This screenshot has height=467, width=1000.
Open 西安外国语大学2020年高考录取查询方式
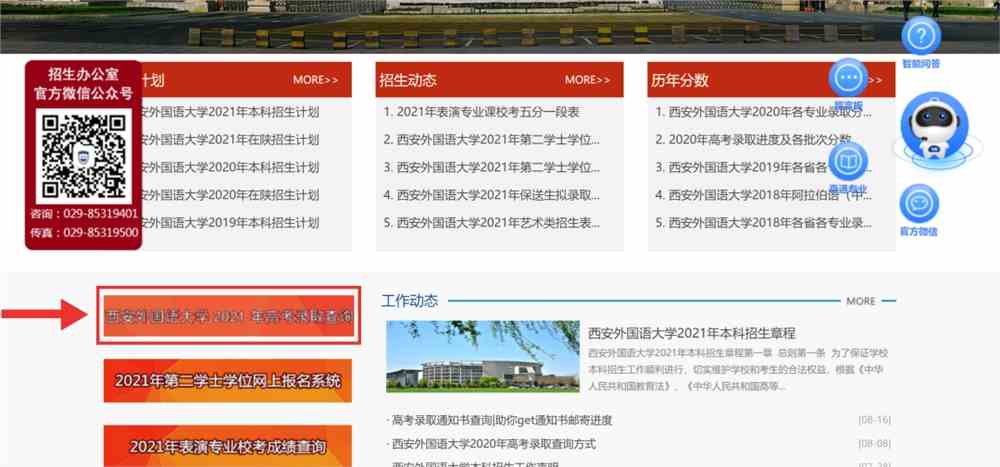coord(494,444)
